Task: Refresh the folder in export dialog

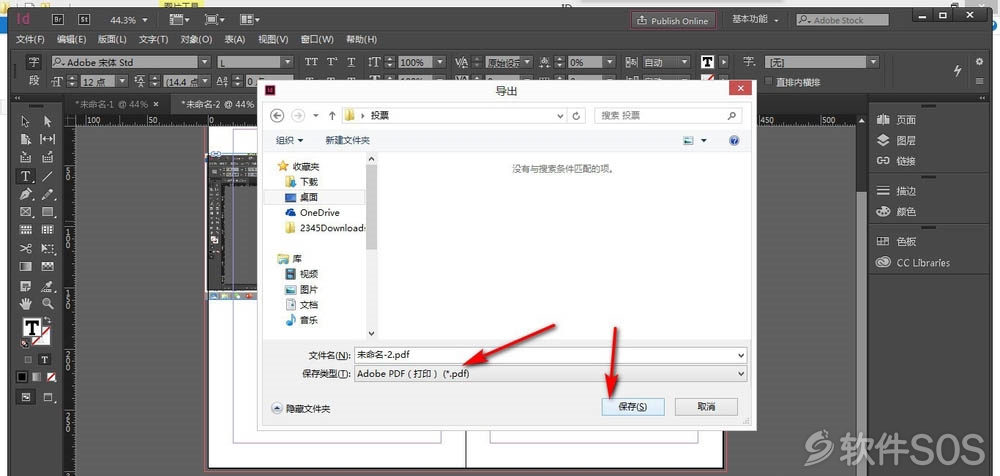Action: pos(576,115)
